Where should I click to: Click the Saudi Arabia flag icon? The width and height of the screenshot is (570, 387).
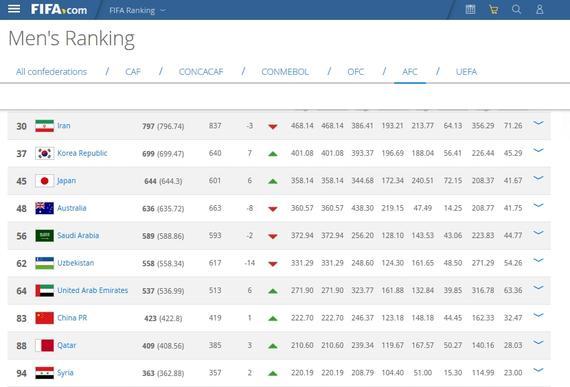(x=45, y=235)
